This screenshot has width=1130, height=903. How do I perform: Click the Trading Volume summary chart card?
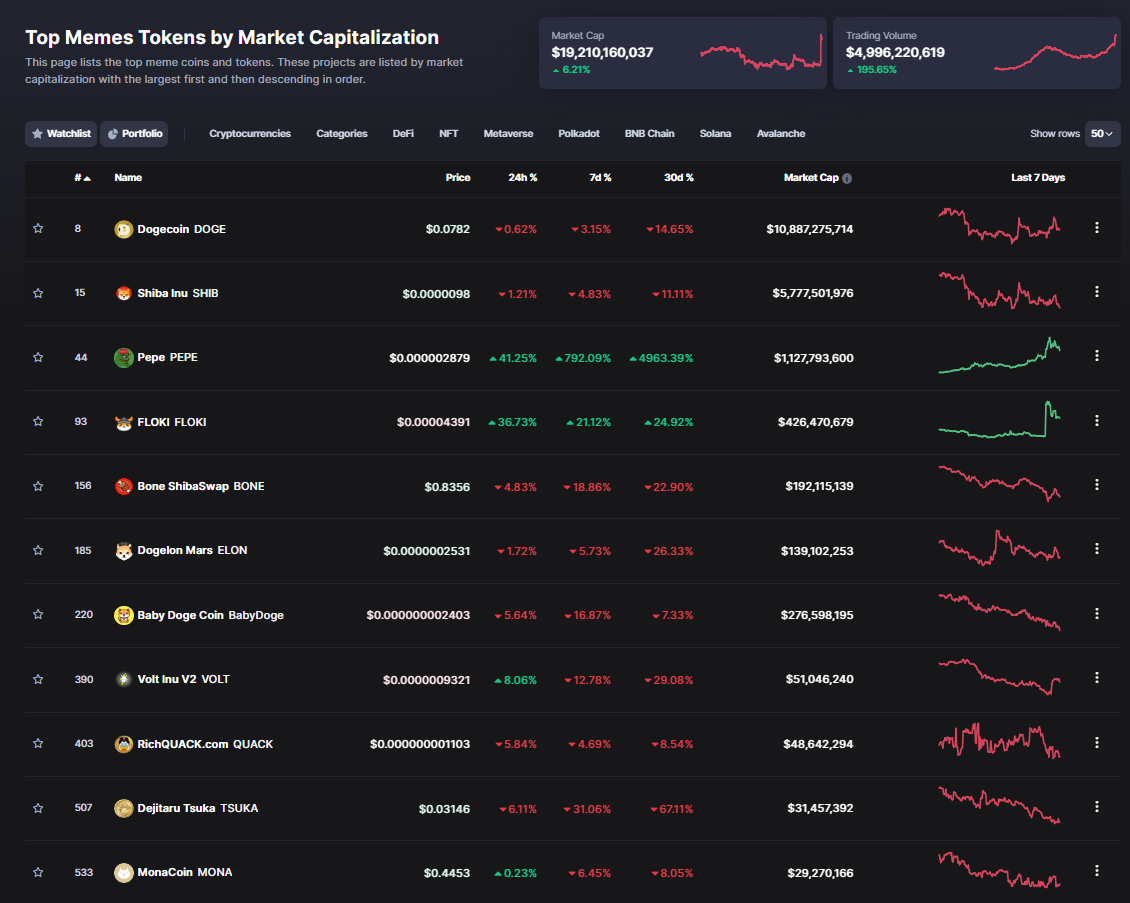click(x=976, y=53)
